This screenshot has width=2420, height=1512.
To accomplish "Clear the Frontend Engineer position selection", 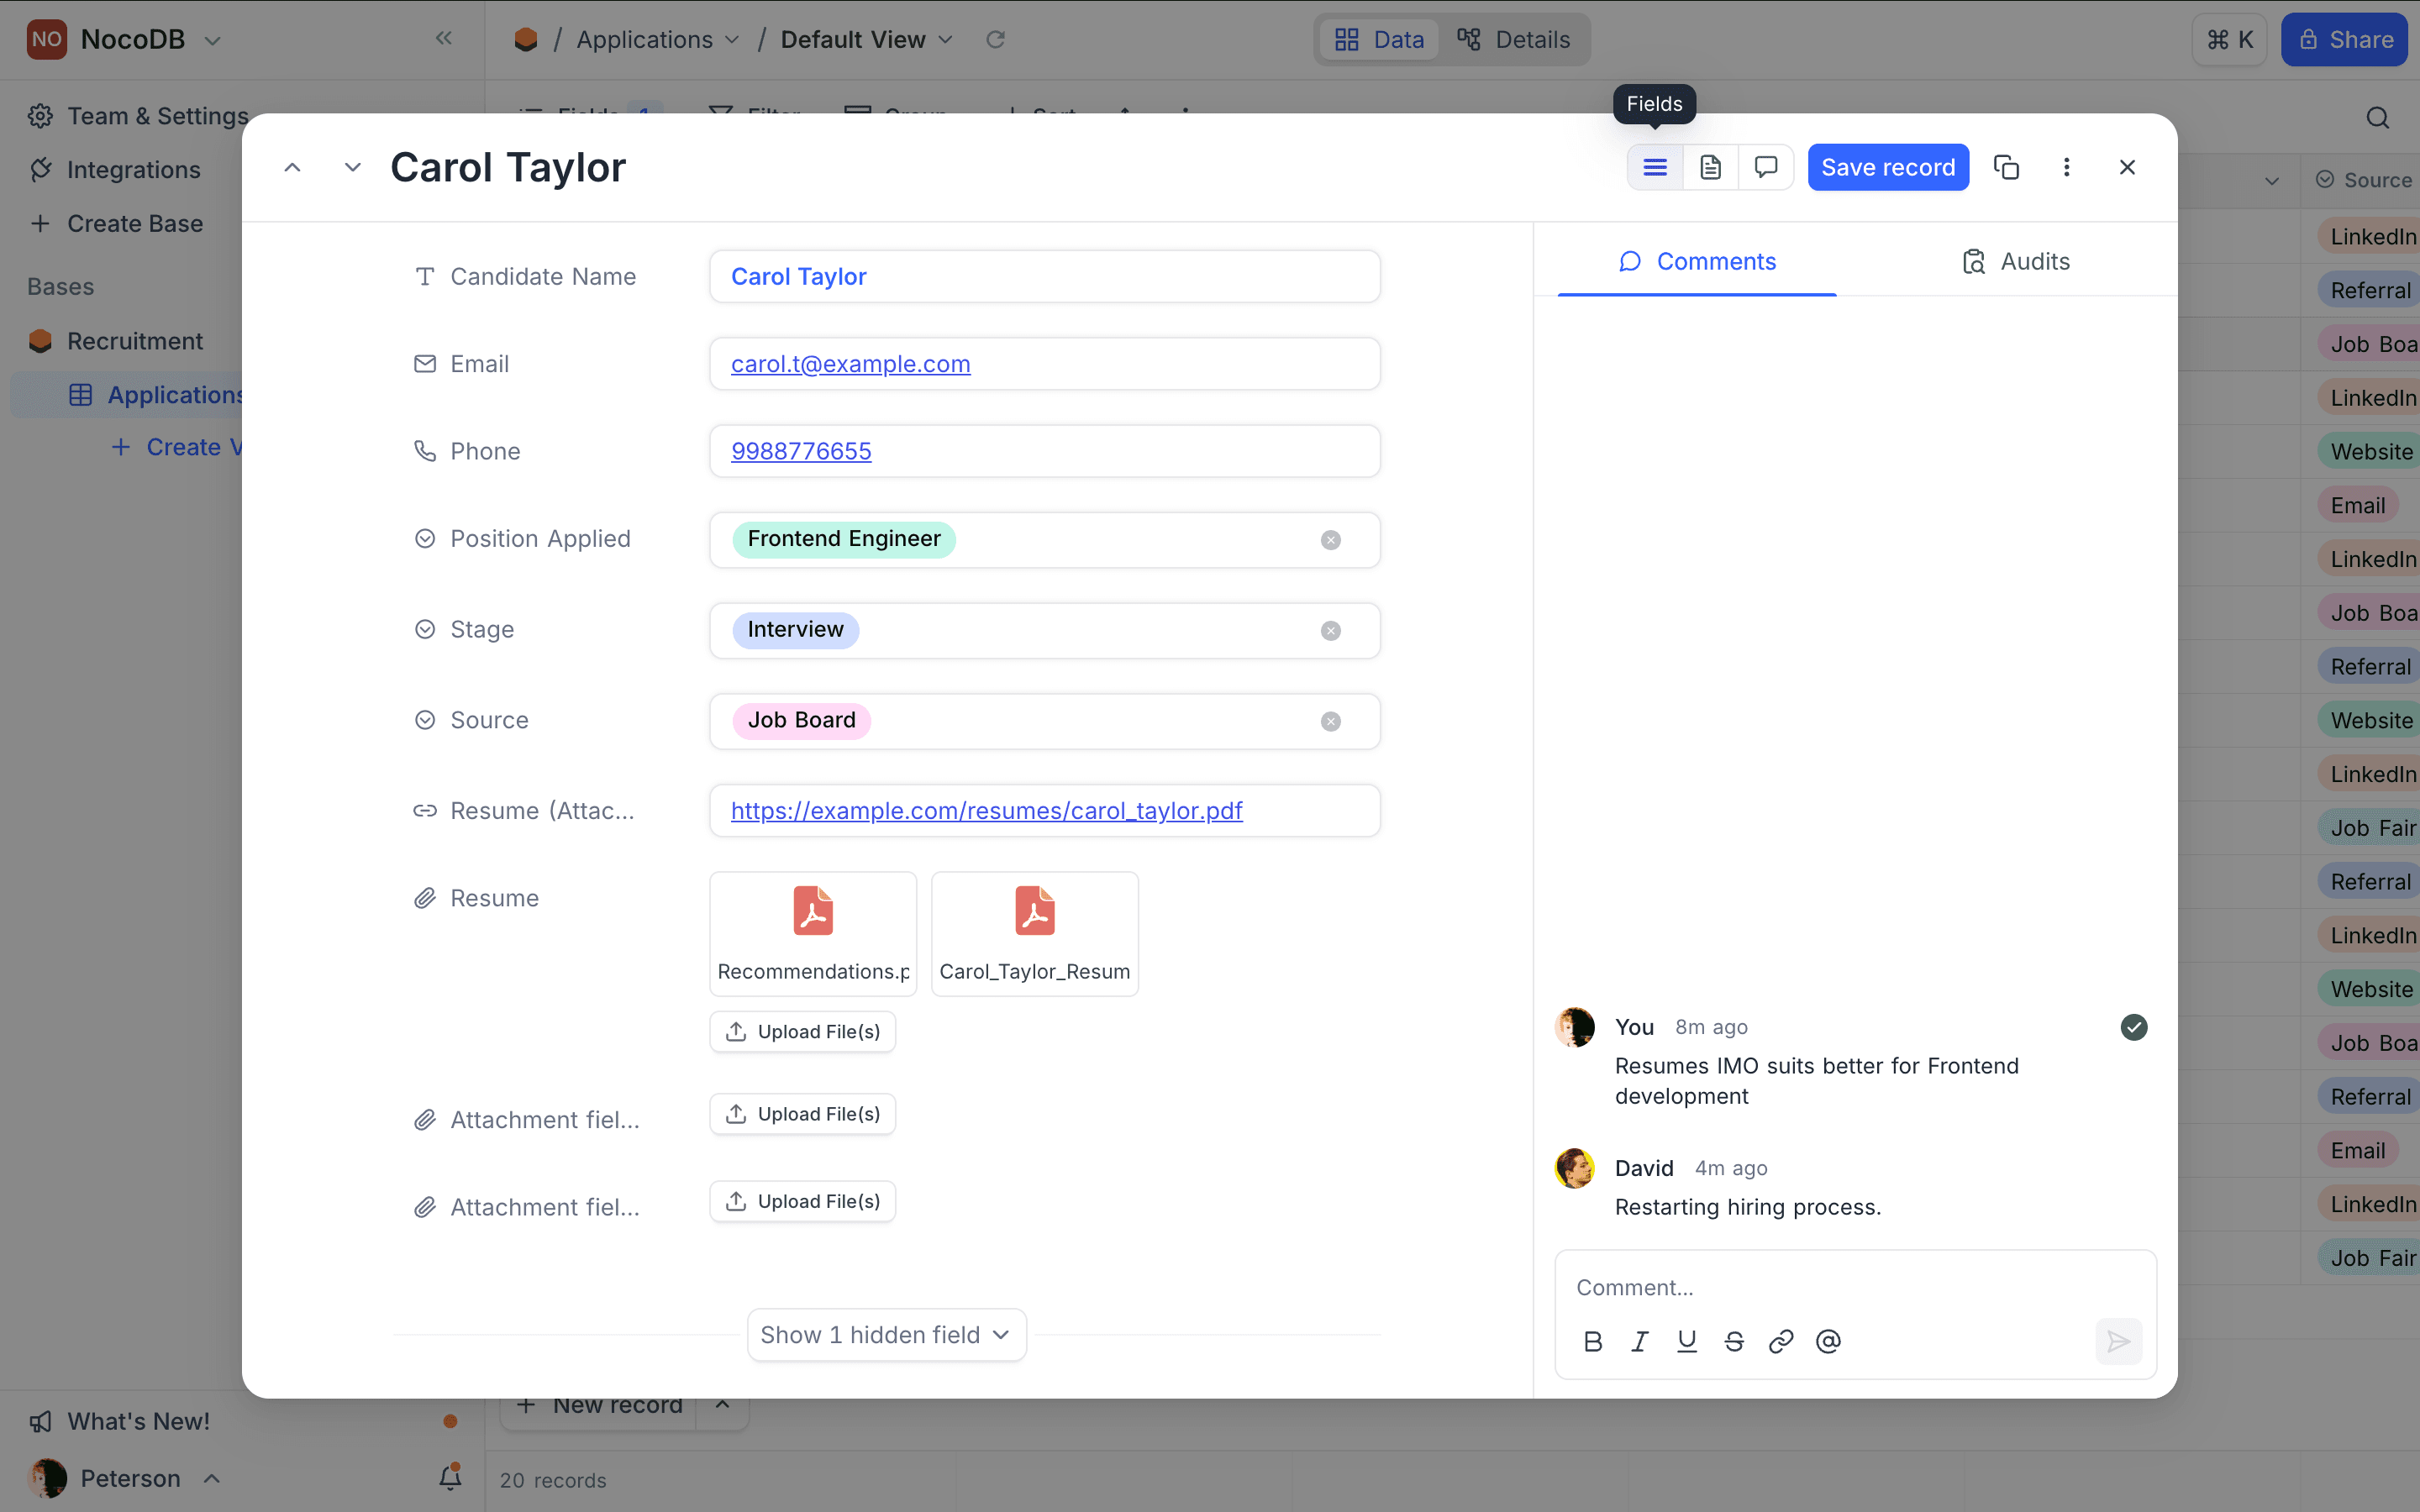I will [x=1330, y=540].
